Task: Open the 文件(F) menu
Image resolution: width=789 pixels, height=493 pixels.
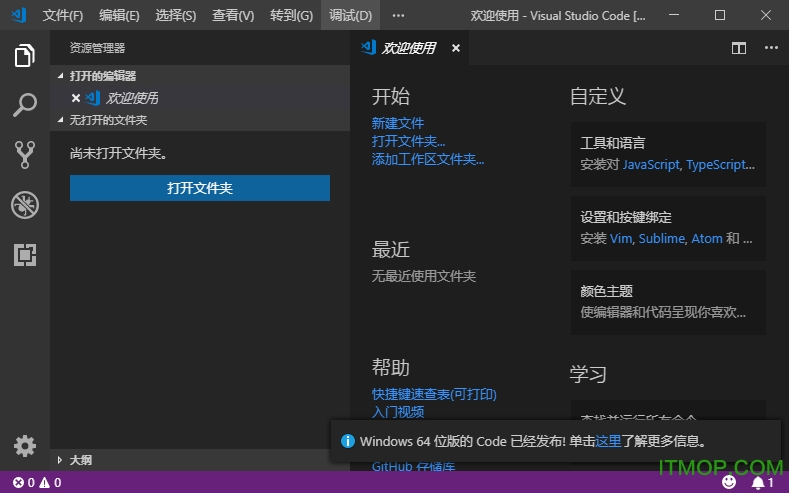Action: point(62,16)
